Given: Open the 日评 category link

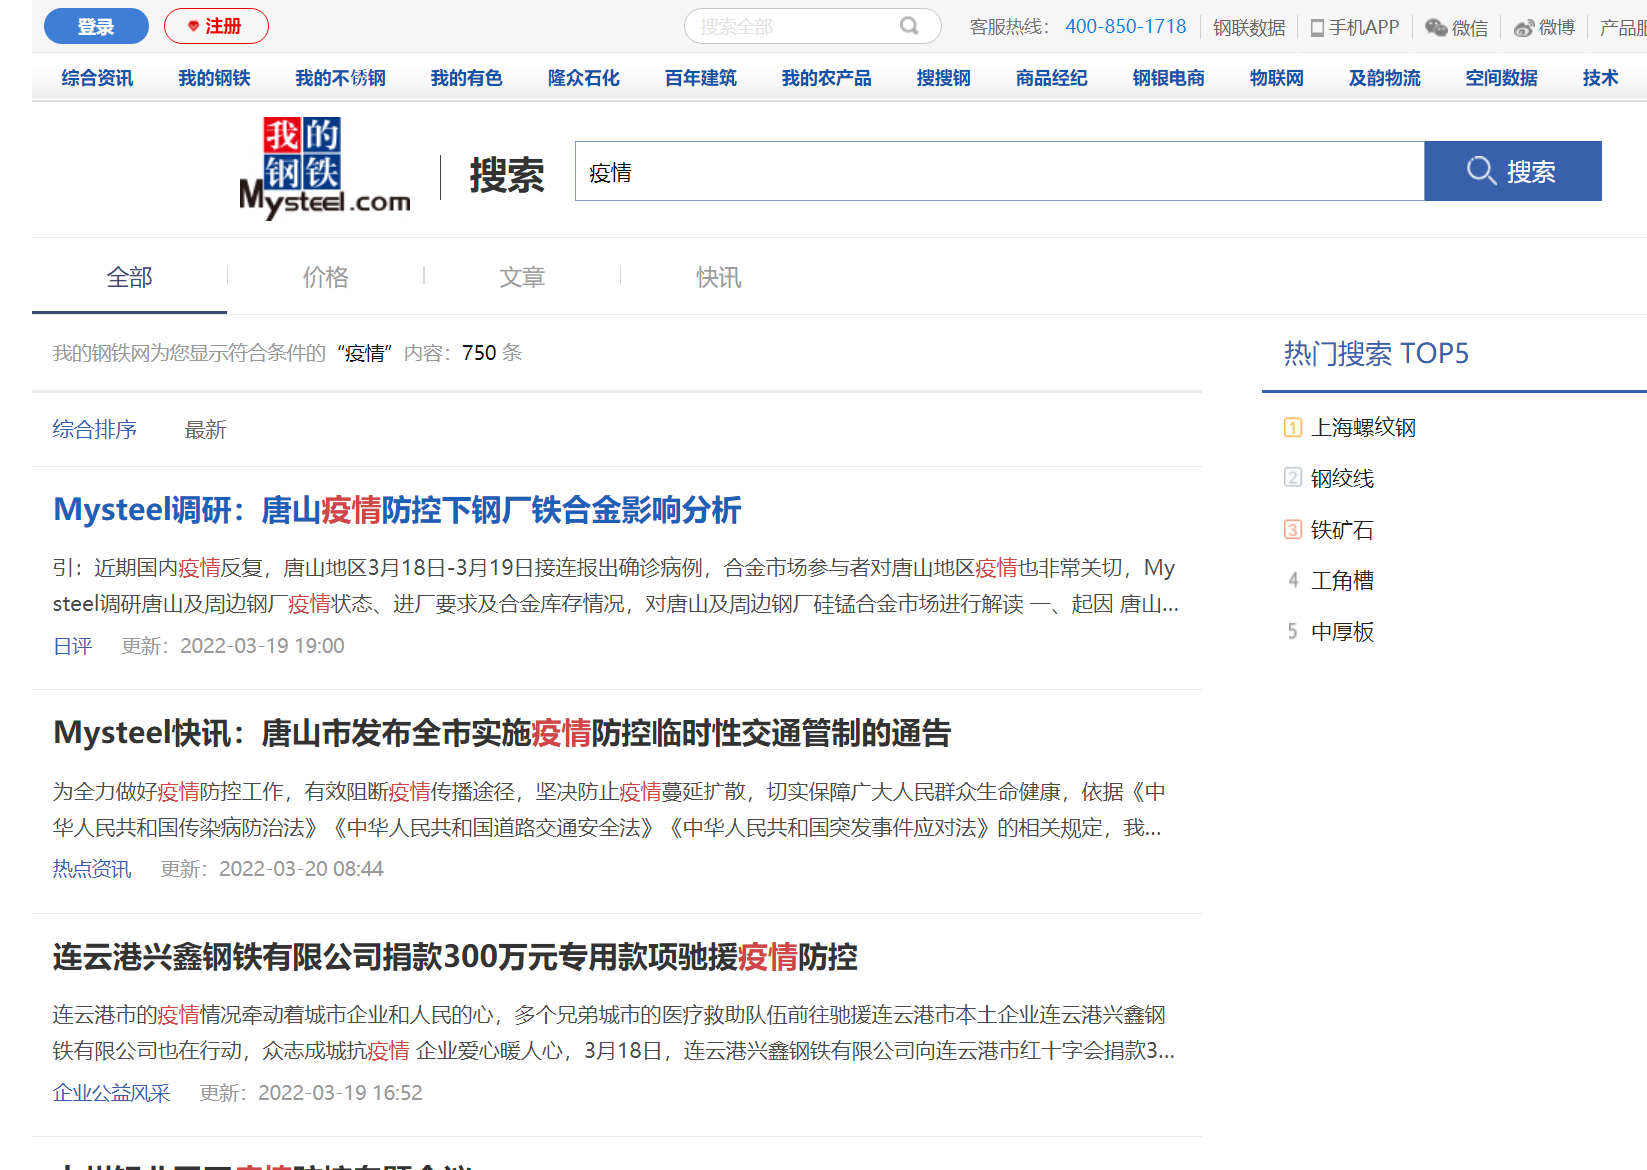Looking at the screenshot, I should click(x=73, y=646).
